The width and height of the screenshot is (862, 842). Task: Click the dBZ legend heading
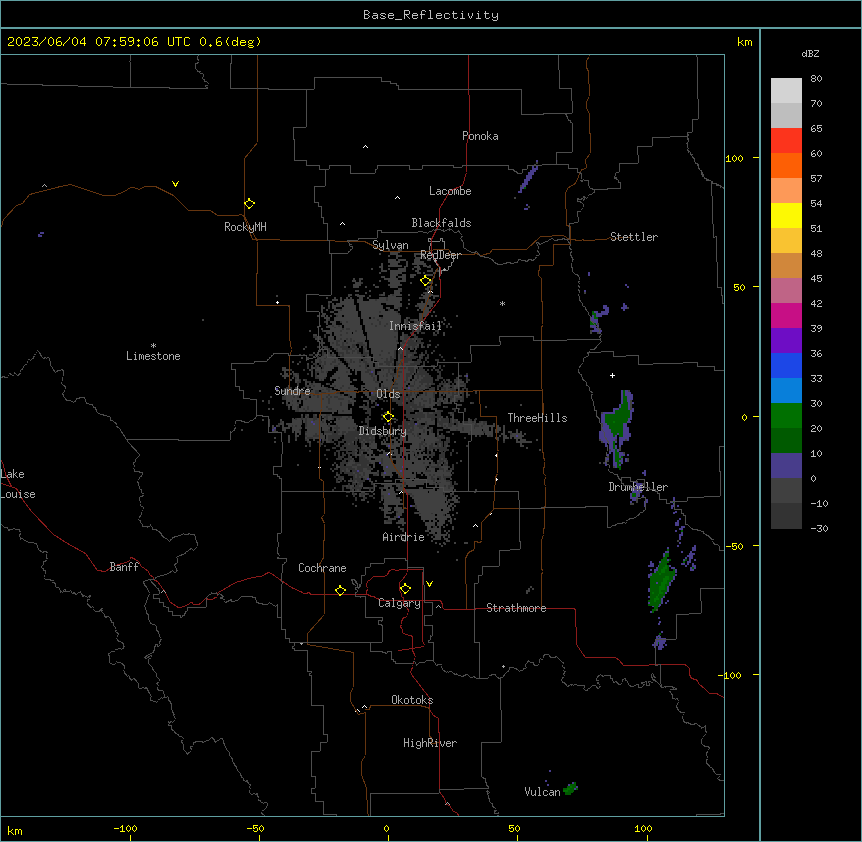click(810, 53)
